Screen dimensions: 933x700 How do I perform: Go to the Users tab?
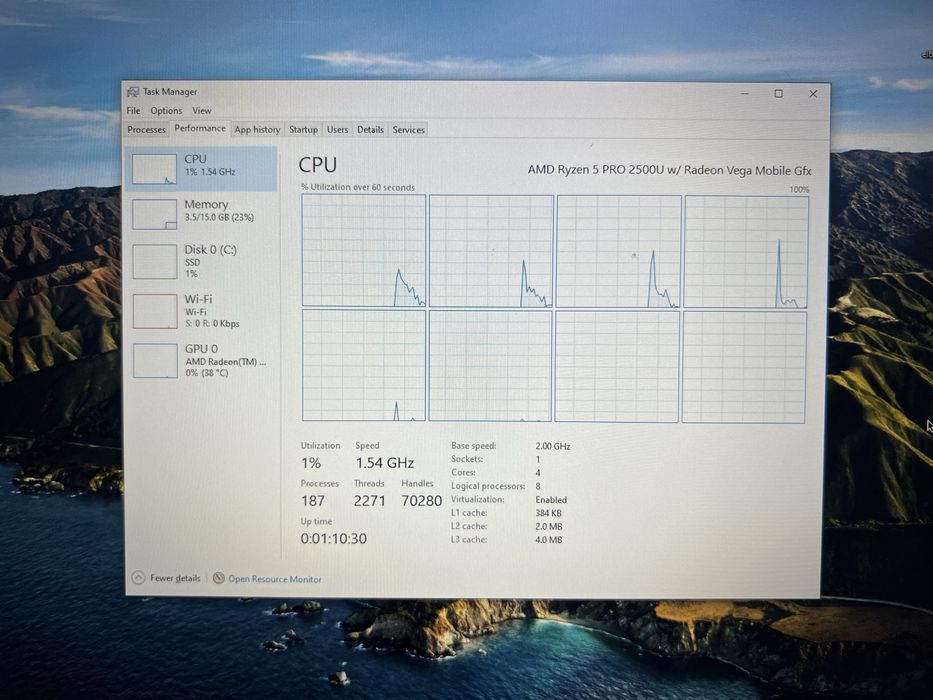[337, 130]
